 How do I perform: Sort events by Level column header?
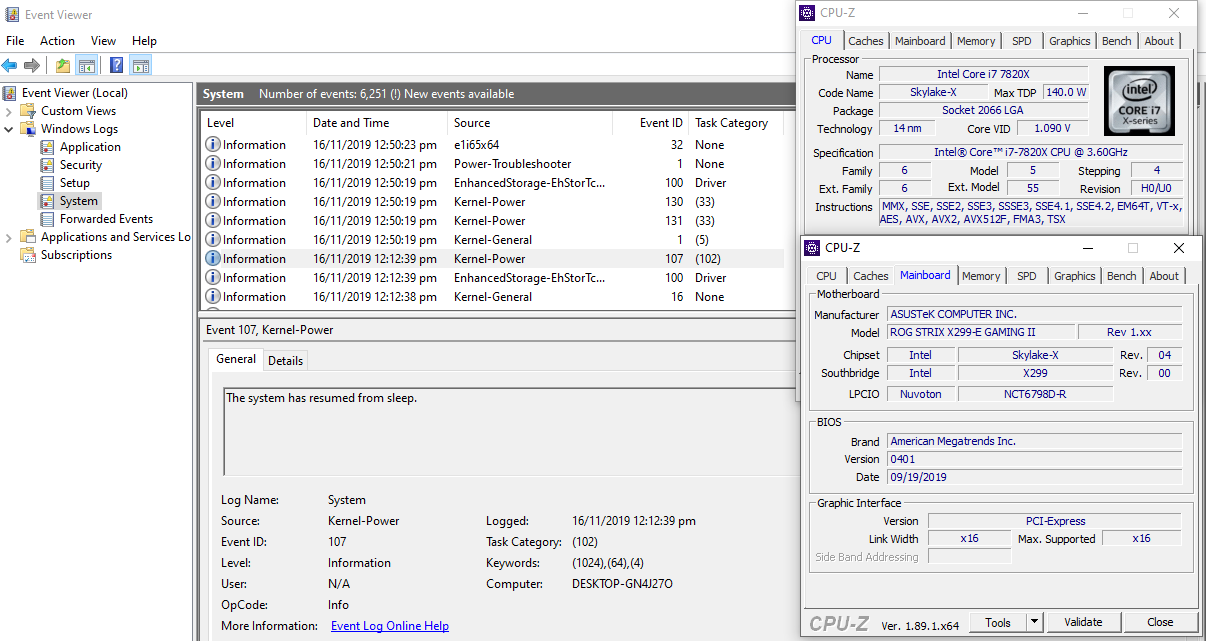(253, 123)
